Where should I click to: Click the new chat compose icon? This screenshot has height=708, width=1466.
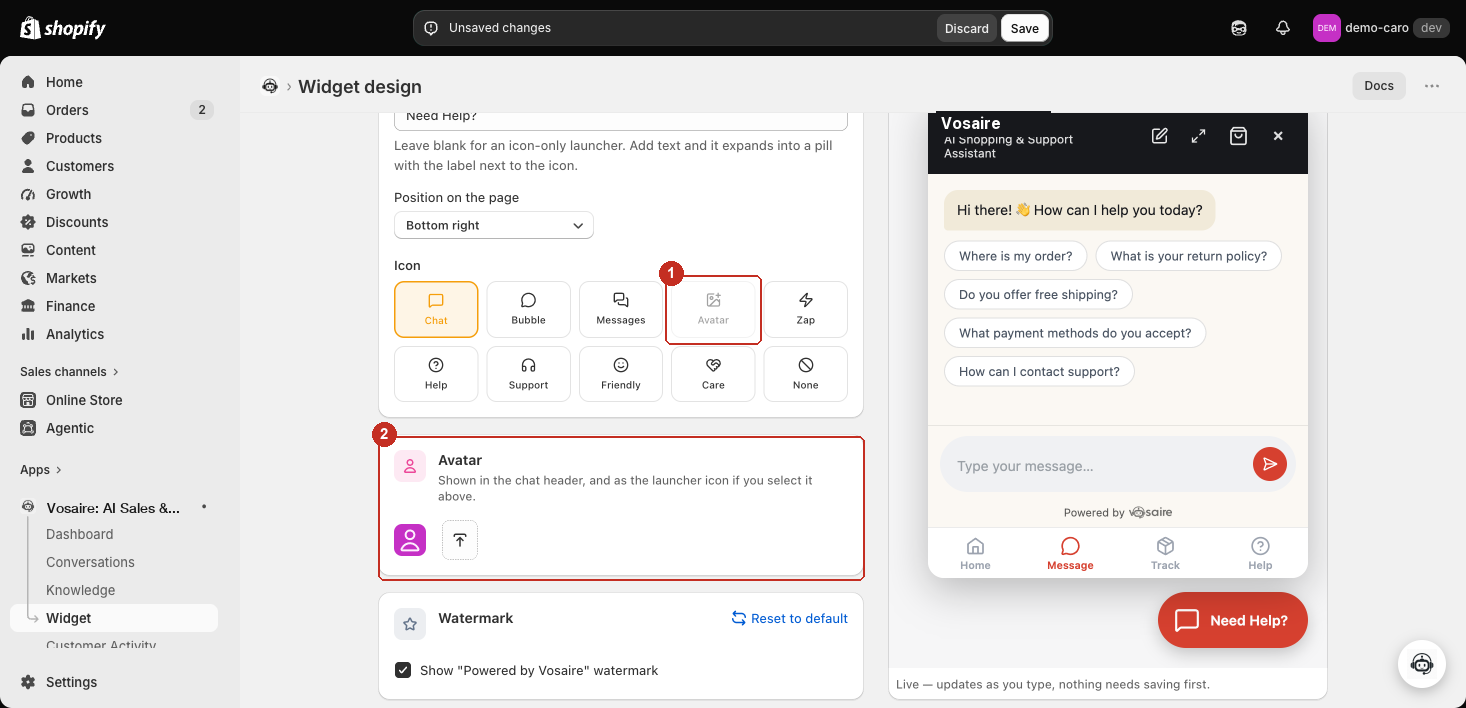click(x=1160, y=136)
